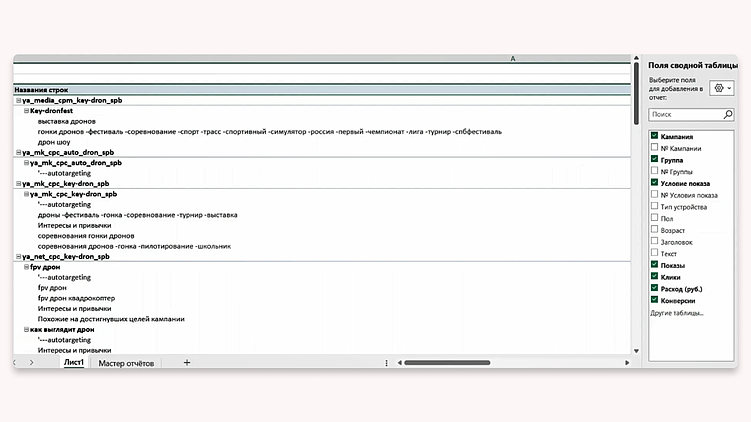This screenshot has width=751, height=422.
Task: Check the Тип устройства field
Action: pos(654,206)
